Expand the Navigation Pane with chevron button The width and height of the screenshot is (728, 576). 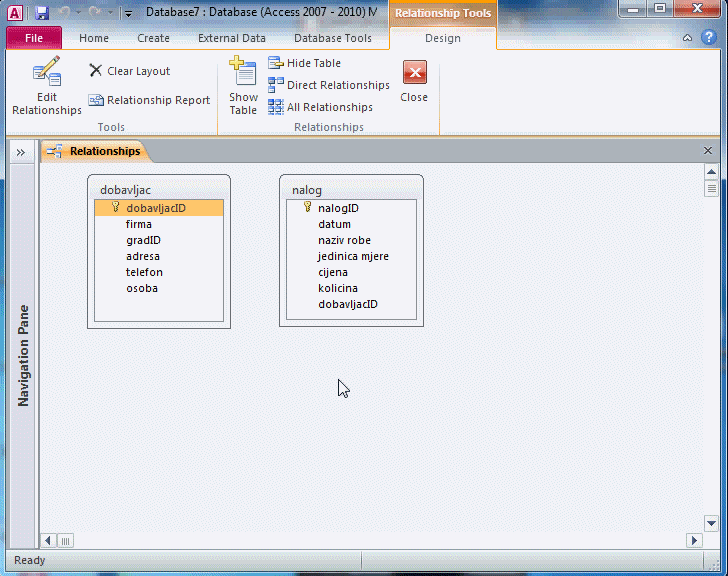pos(20,152)
